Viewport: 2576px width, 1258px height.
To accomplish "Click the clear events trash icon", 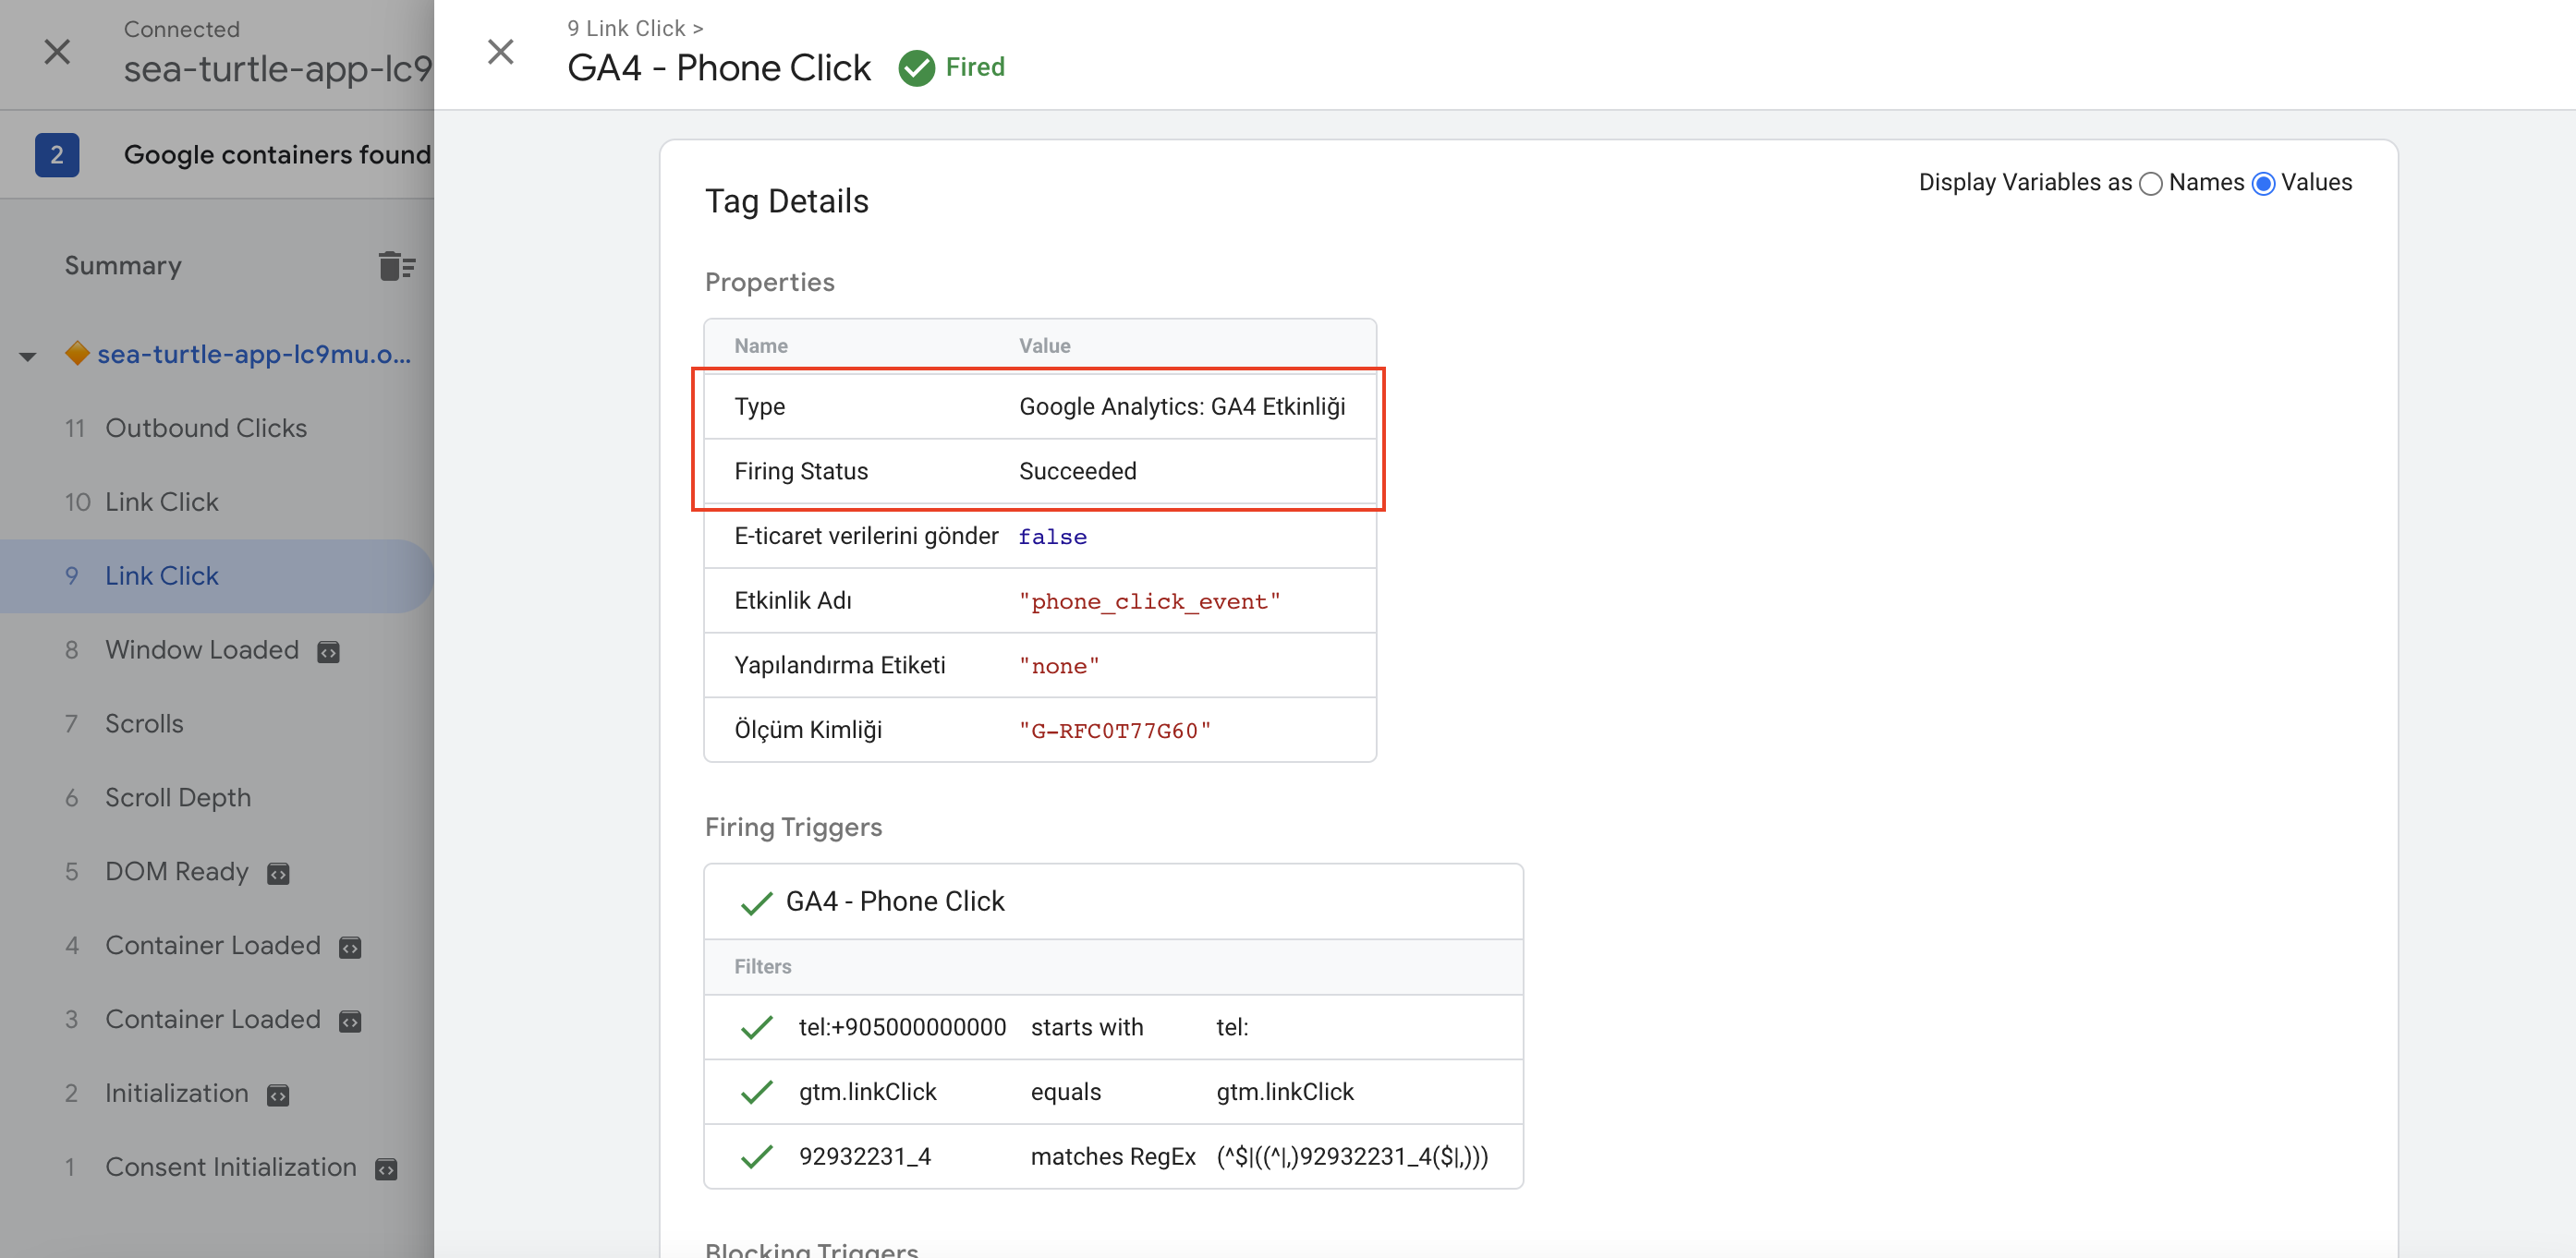I will pos(396,266).
